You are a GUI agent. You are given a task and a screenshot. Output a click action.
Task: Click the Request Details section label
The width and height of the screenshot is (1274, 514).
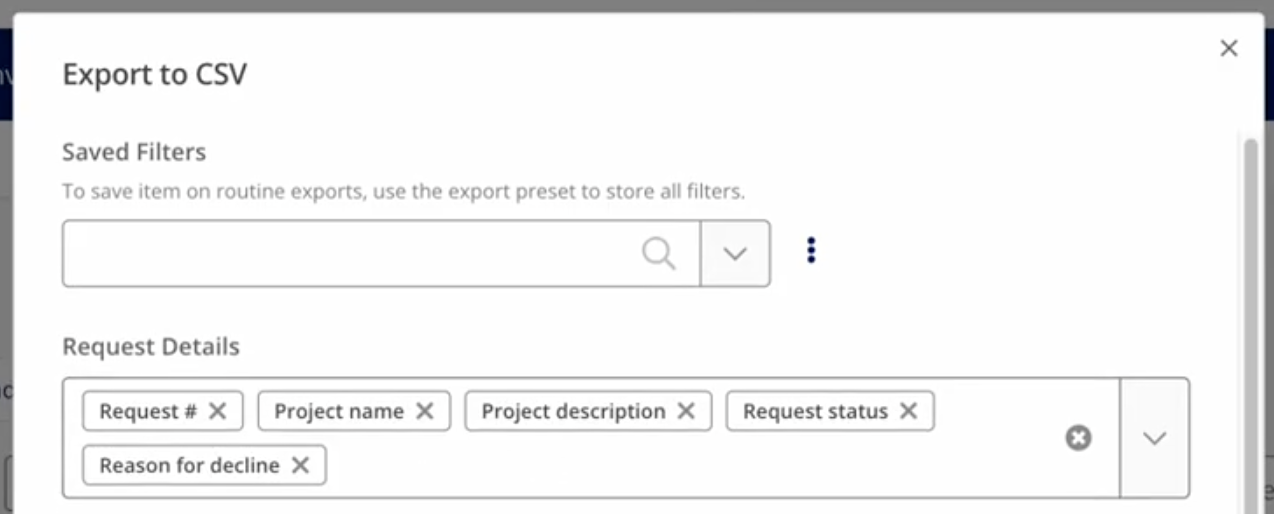click(151, 347)
